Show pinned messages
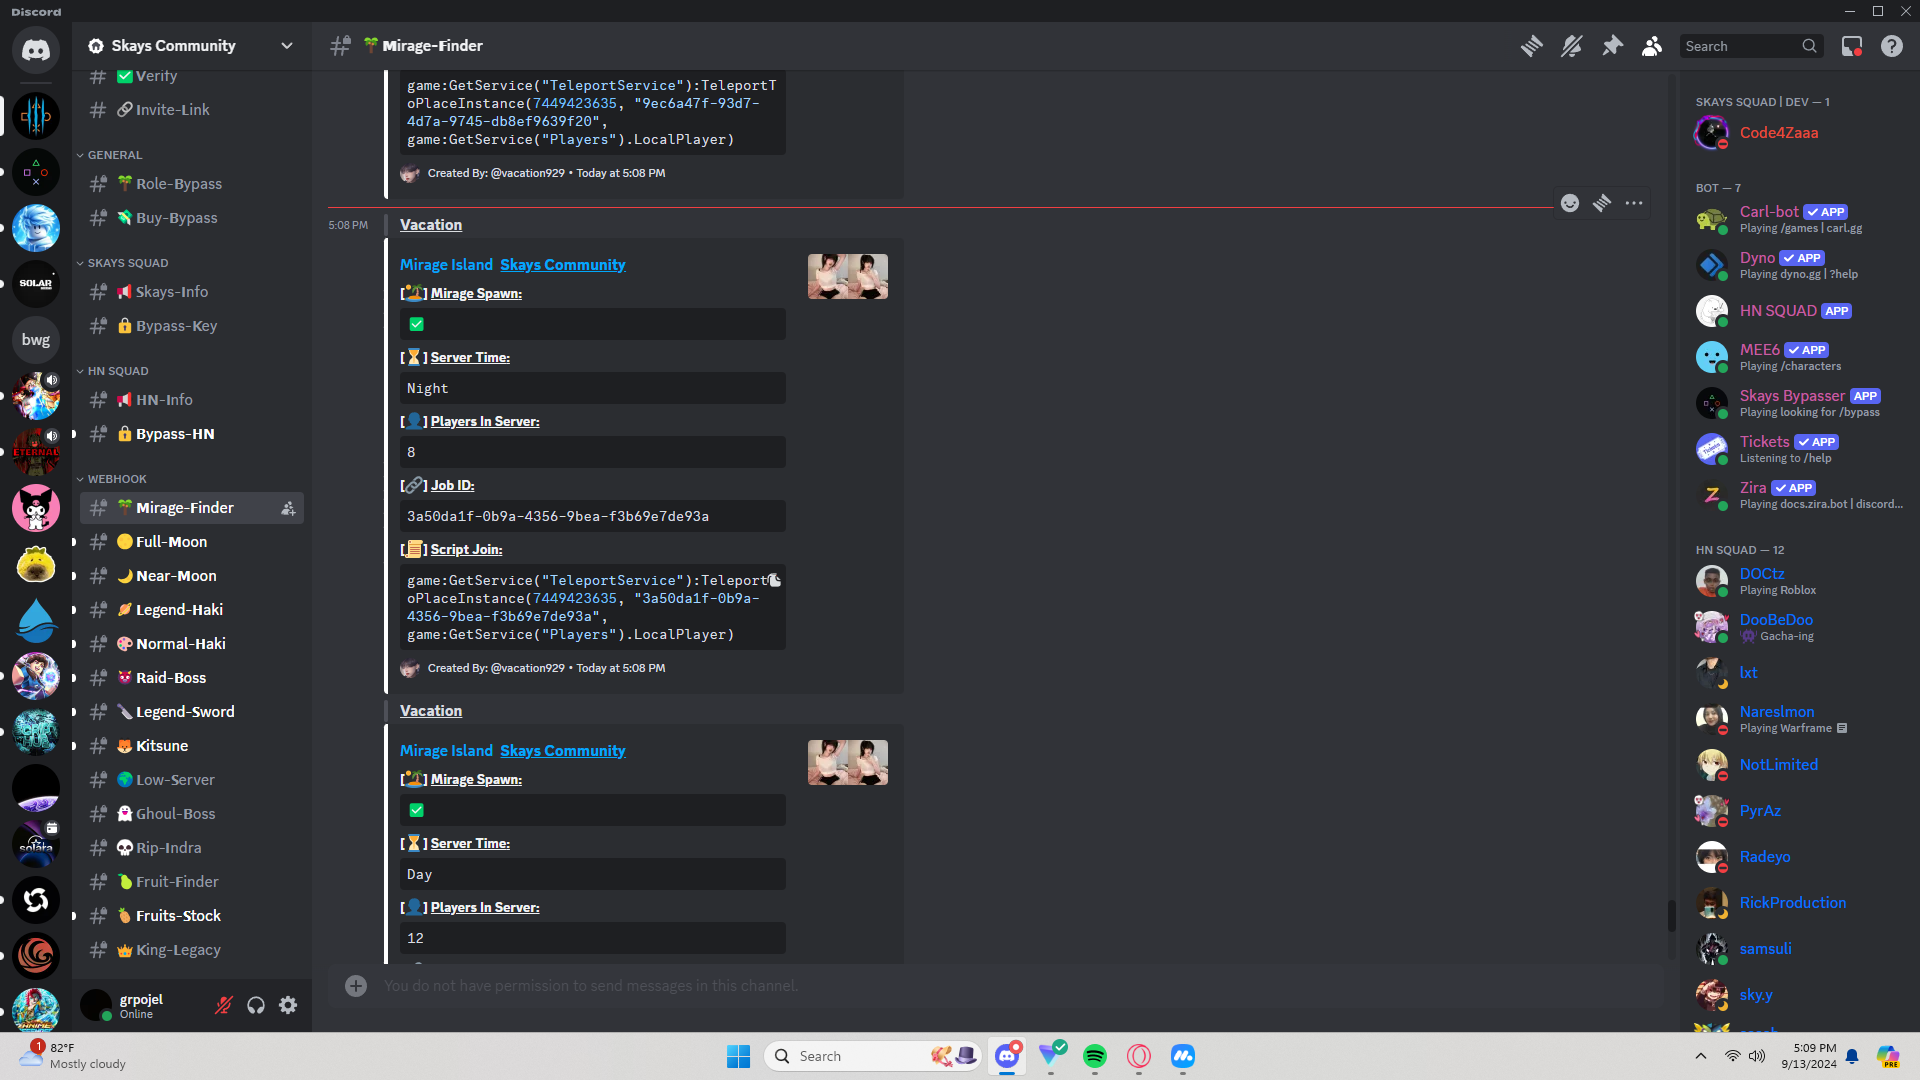This screenshot has height=1080, width=1920. pyautogui.click(x=1612, y=46)
